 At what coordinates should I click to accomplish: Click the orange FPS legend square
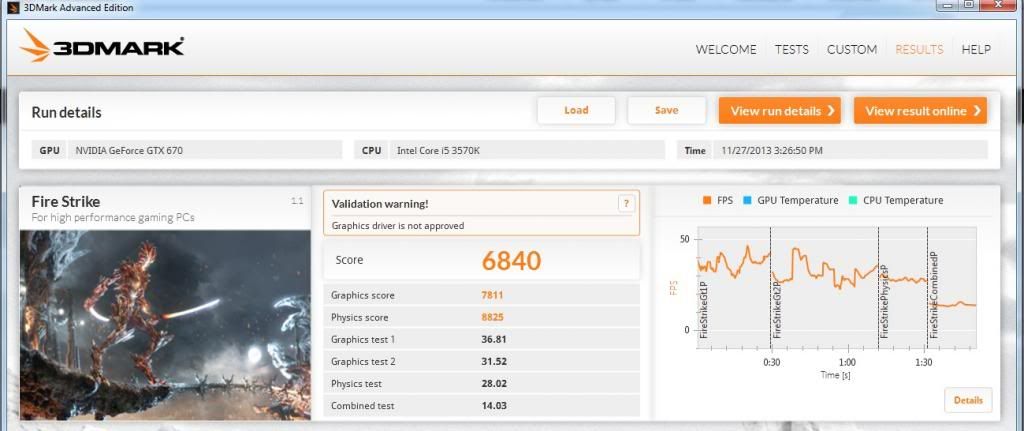[707, 200]
